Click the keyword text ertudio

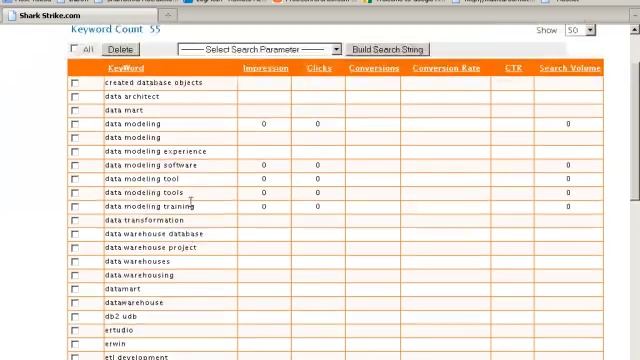[119, 330]
